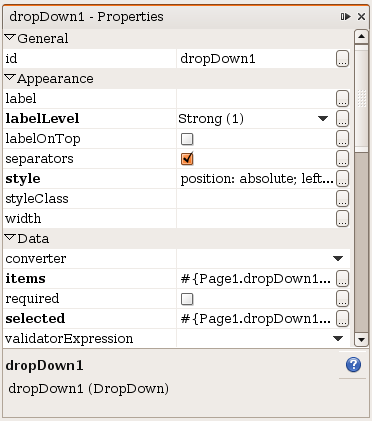372x421 pixels.
Task: Select the items property name
Action: pyautogui.click(x=25, y=279)
